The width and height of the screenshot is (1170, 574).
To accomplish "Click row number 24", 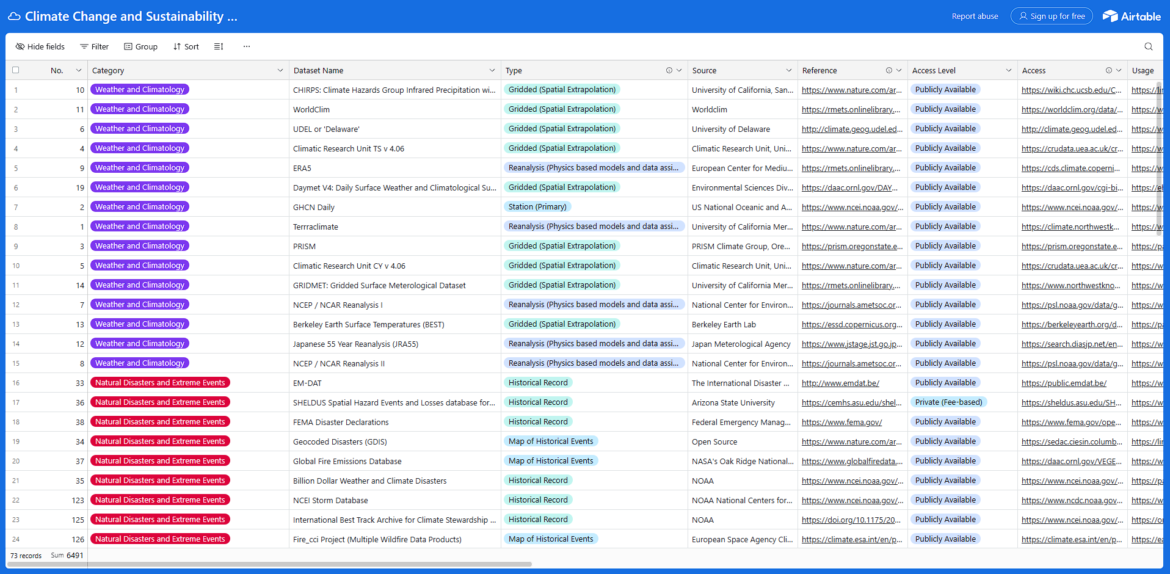I will 16,539.
